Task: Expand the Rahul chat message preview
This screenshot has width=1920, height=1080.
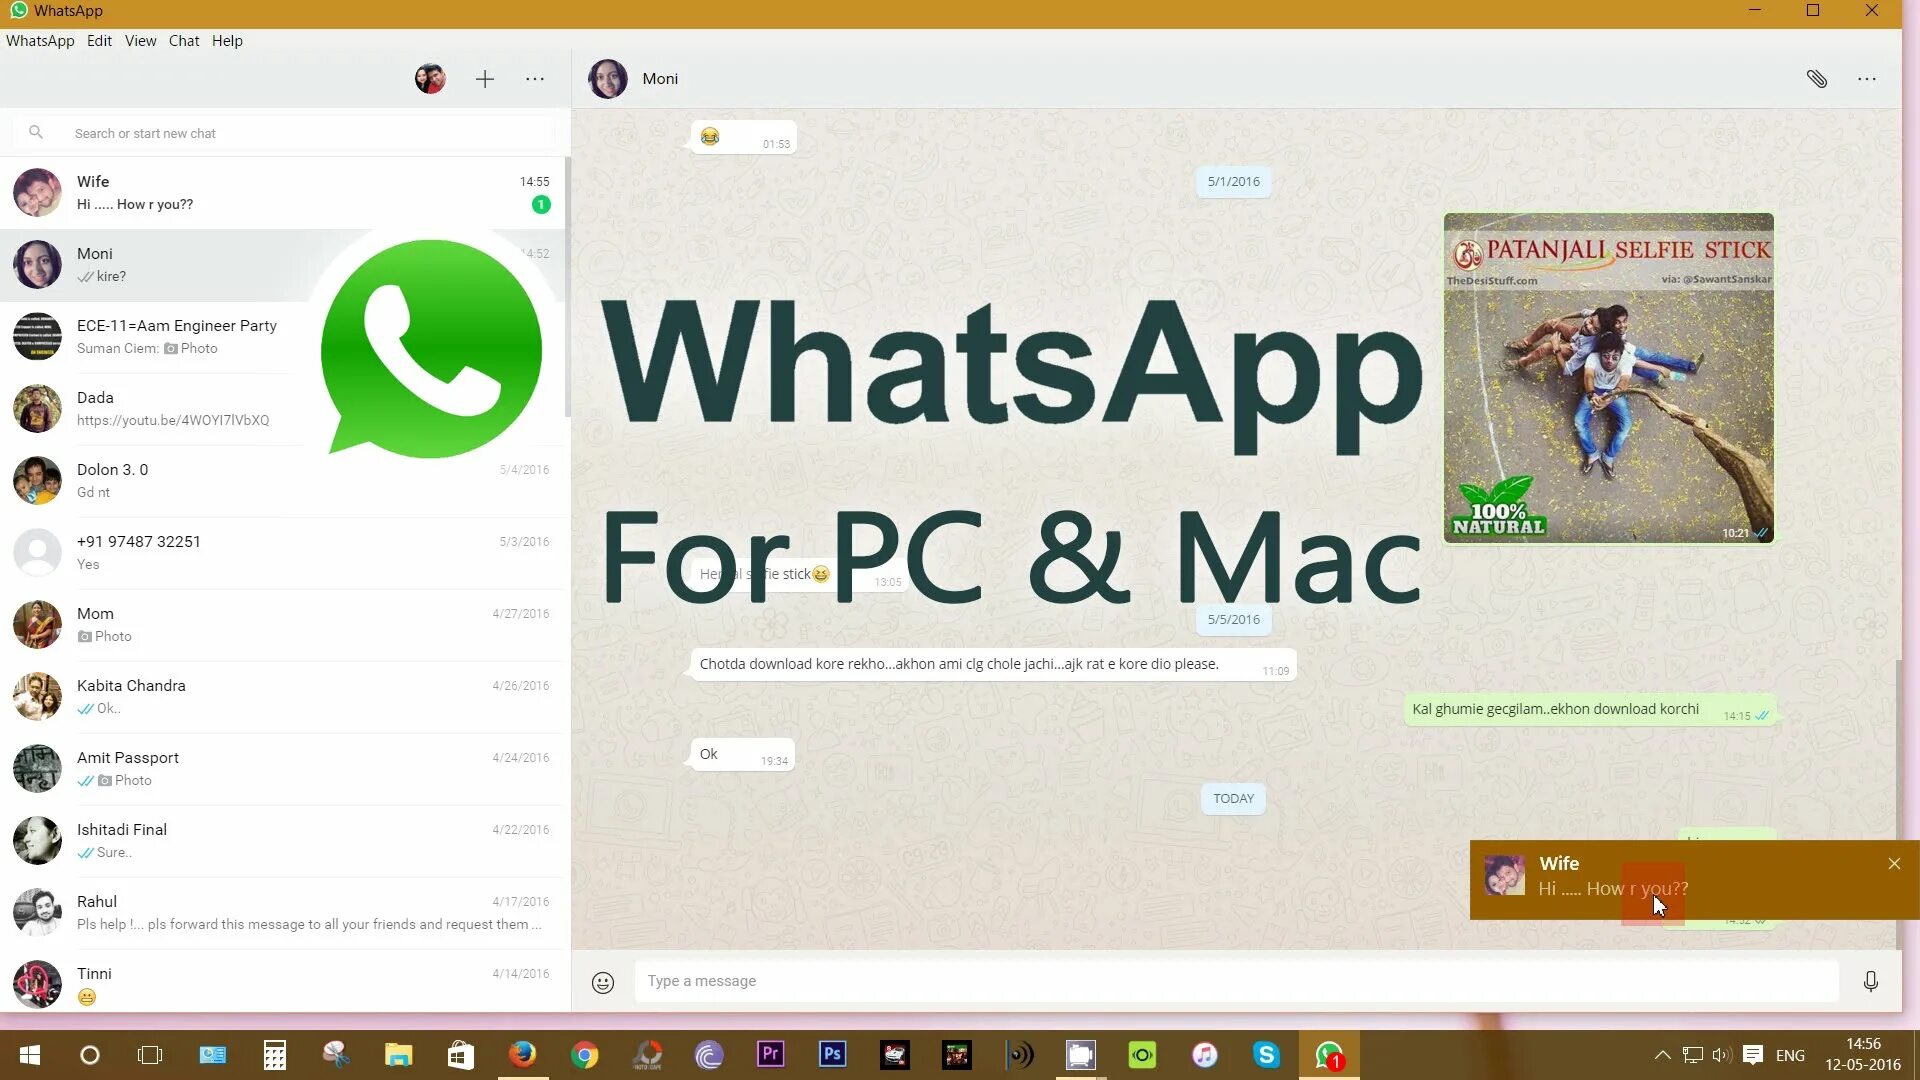Action: pos(284,911)
